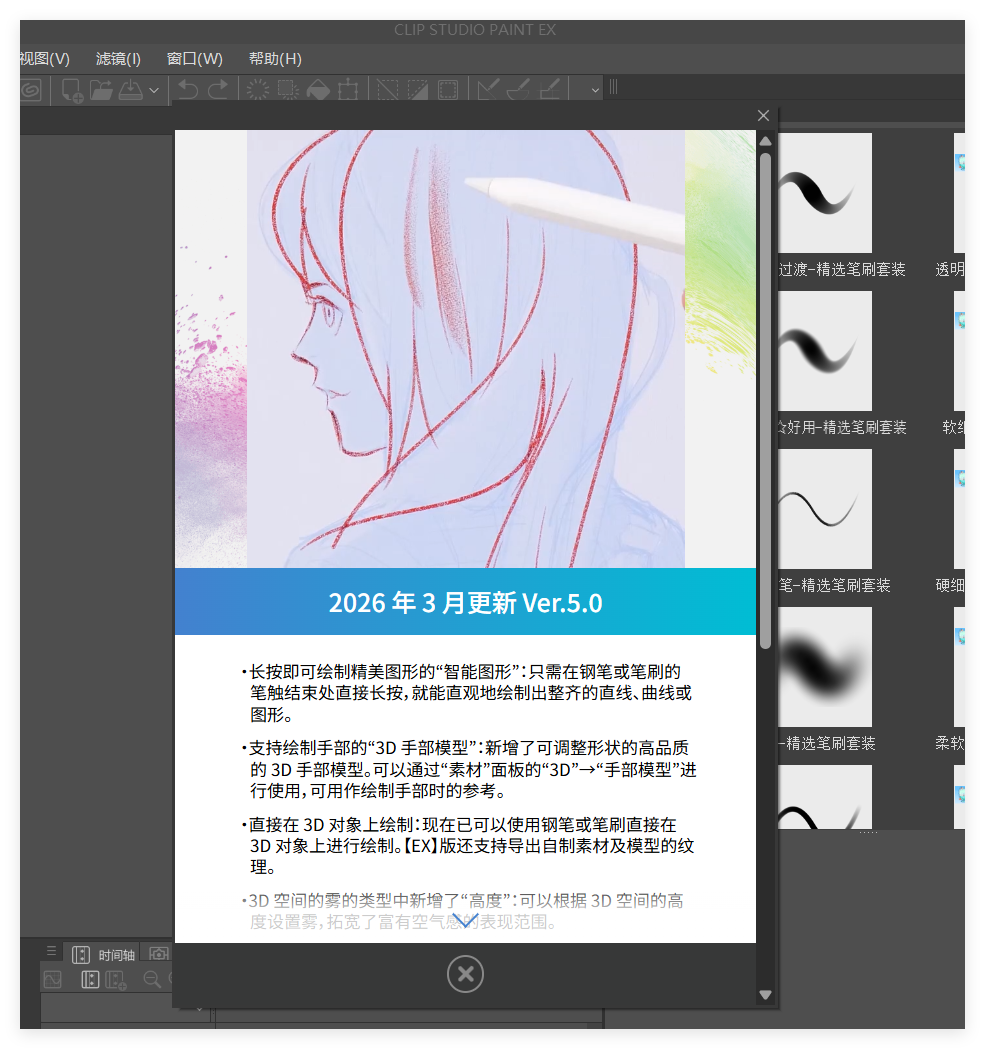Click the Invert selection icon

pos(417,90)
